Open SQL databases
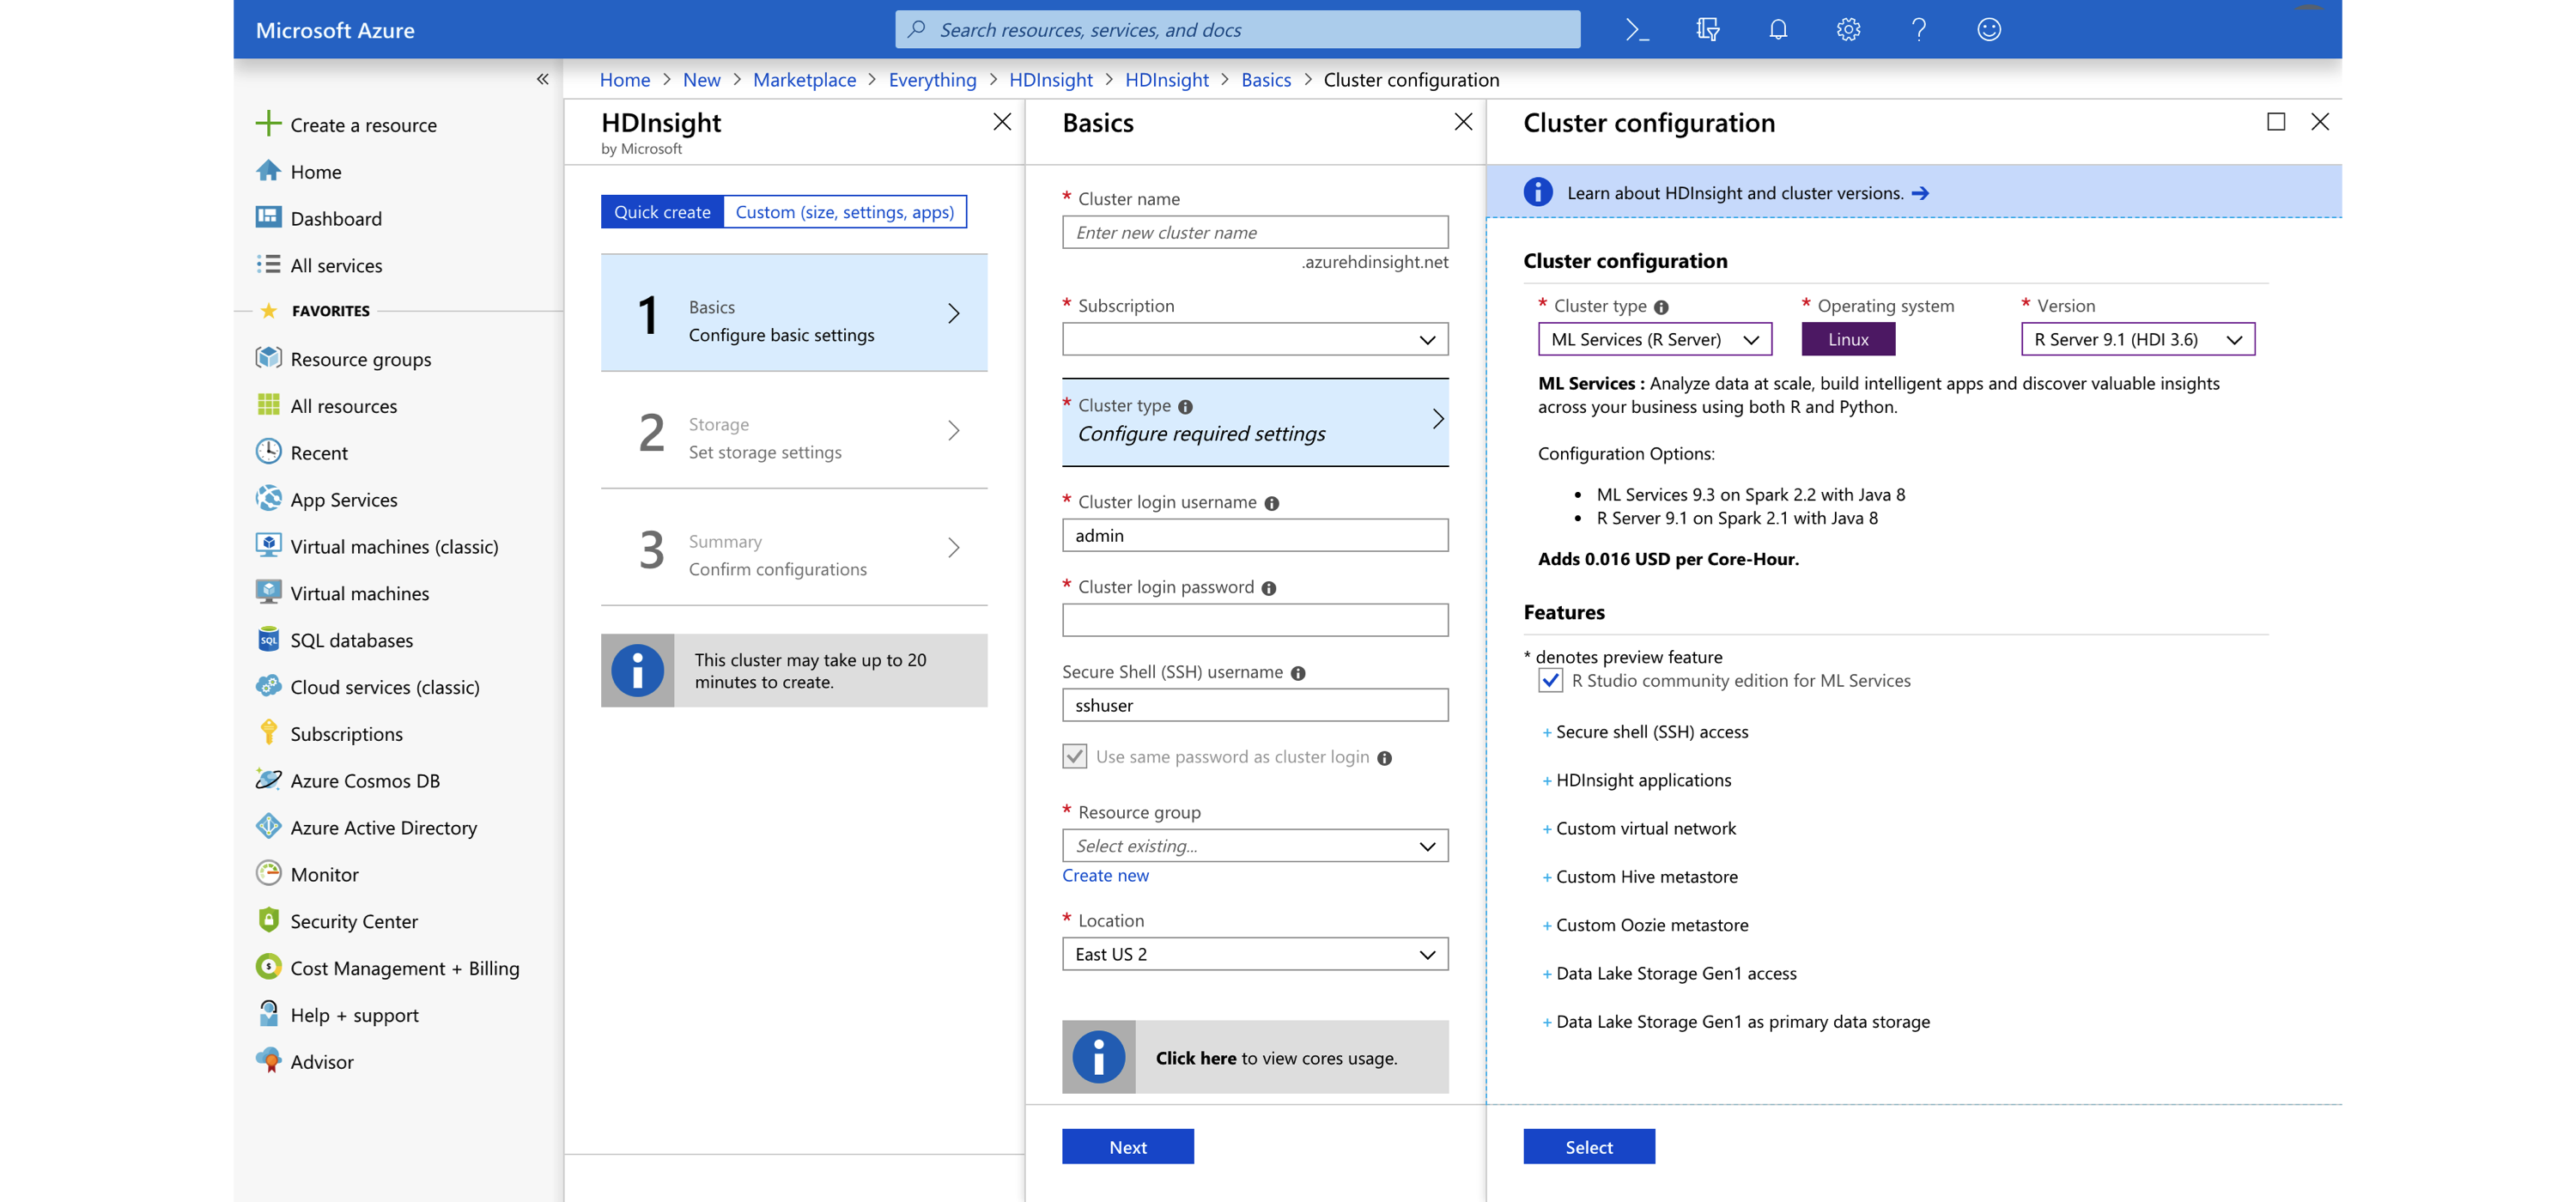 351,640
